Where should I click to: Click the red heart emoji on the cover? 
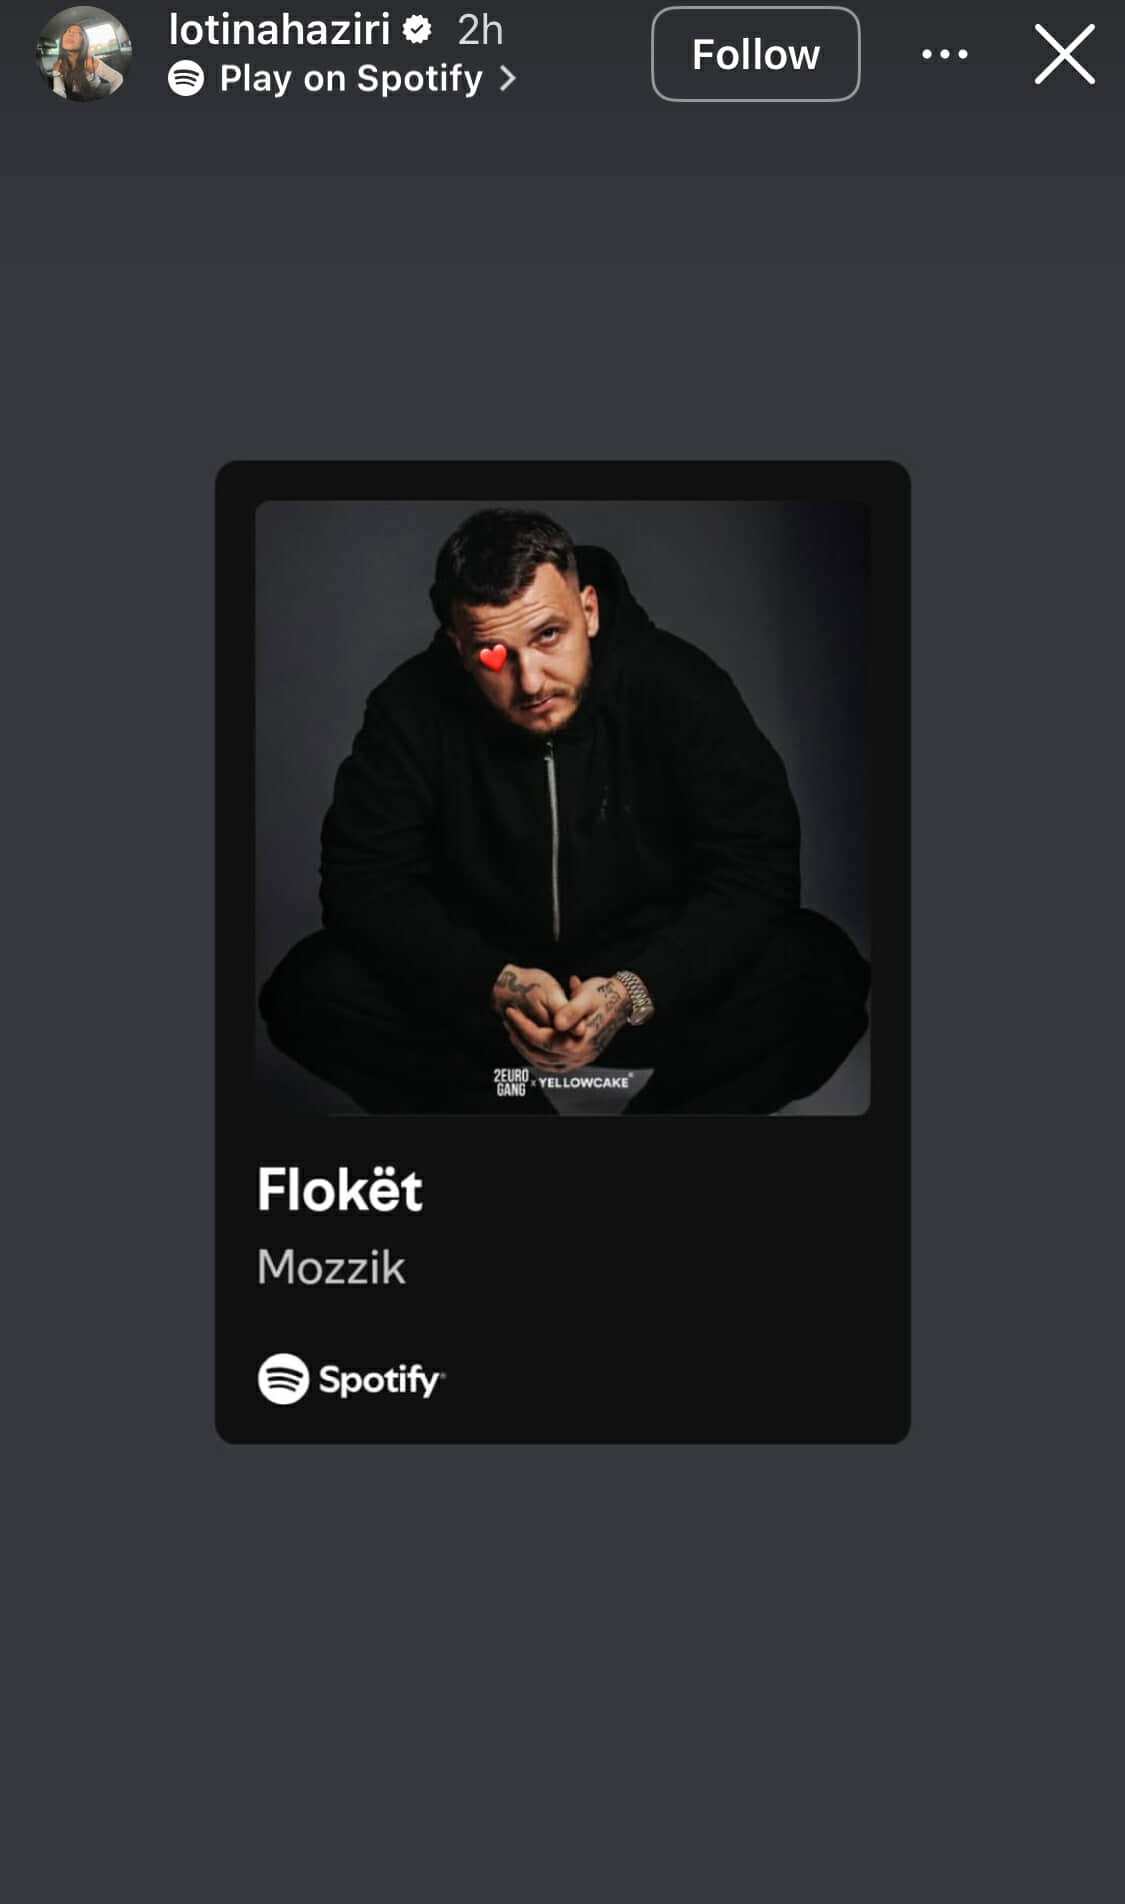[x=493, y=657]
